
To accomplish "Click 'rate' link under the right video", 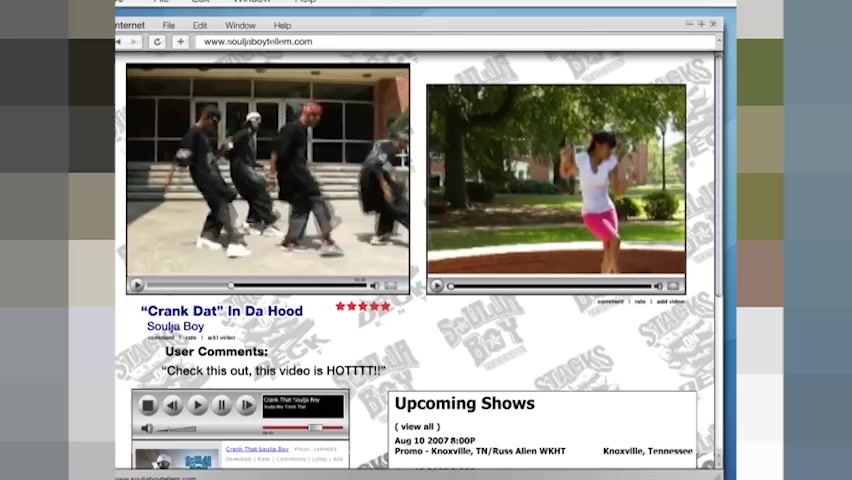I will (x=640, y=301).
